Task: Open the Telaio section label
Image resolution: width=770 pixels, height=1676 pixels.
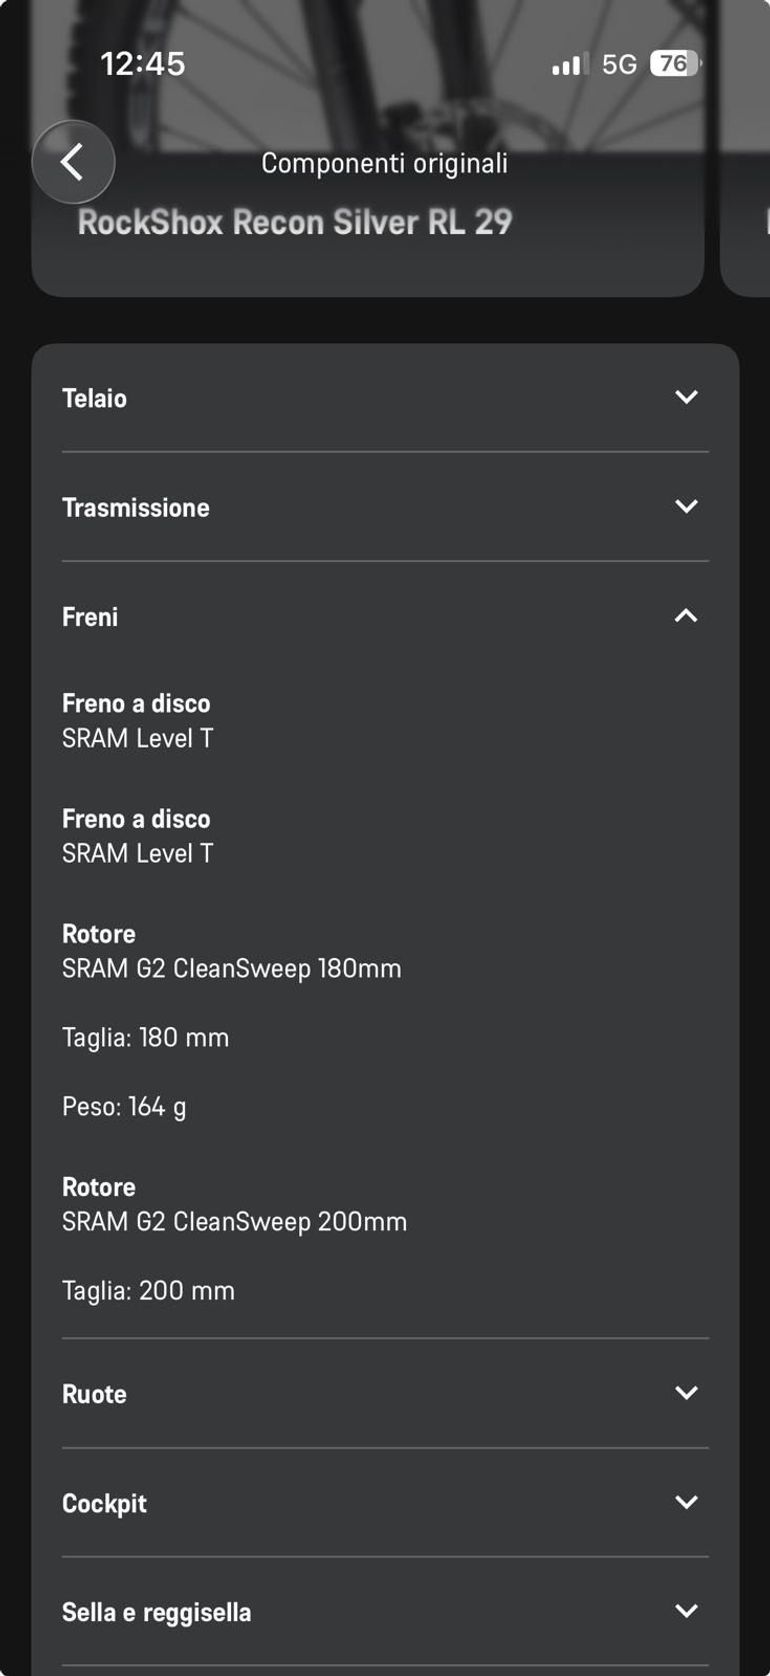Action: [94, 398]
